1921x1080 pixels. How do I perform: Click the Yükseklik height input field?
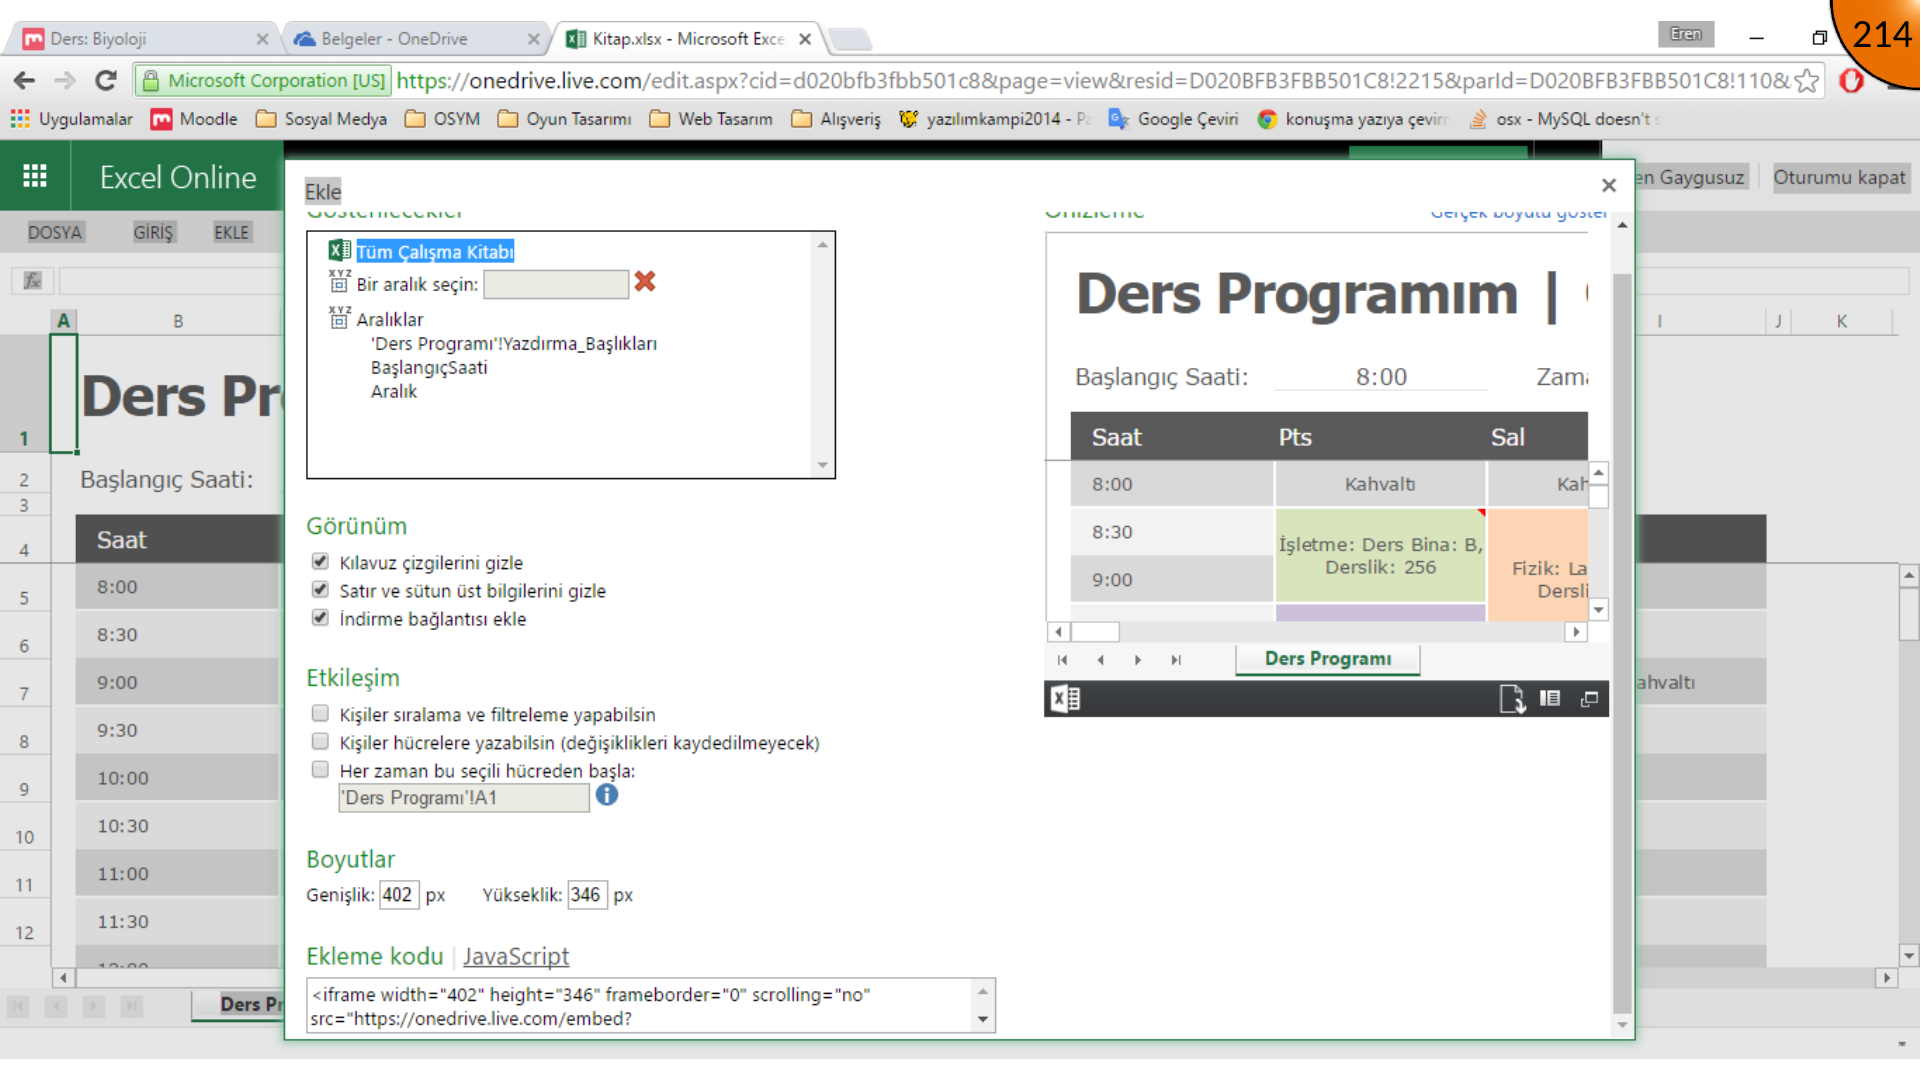tap(587, 895)
